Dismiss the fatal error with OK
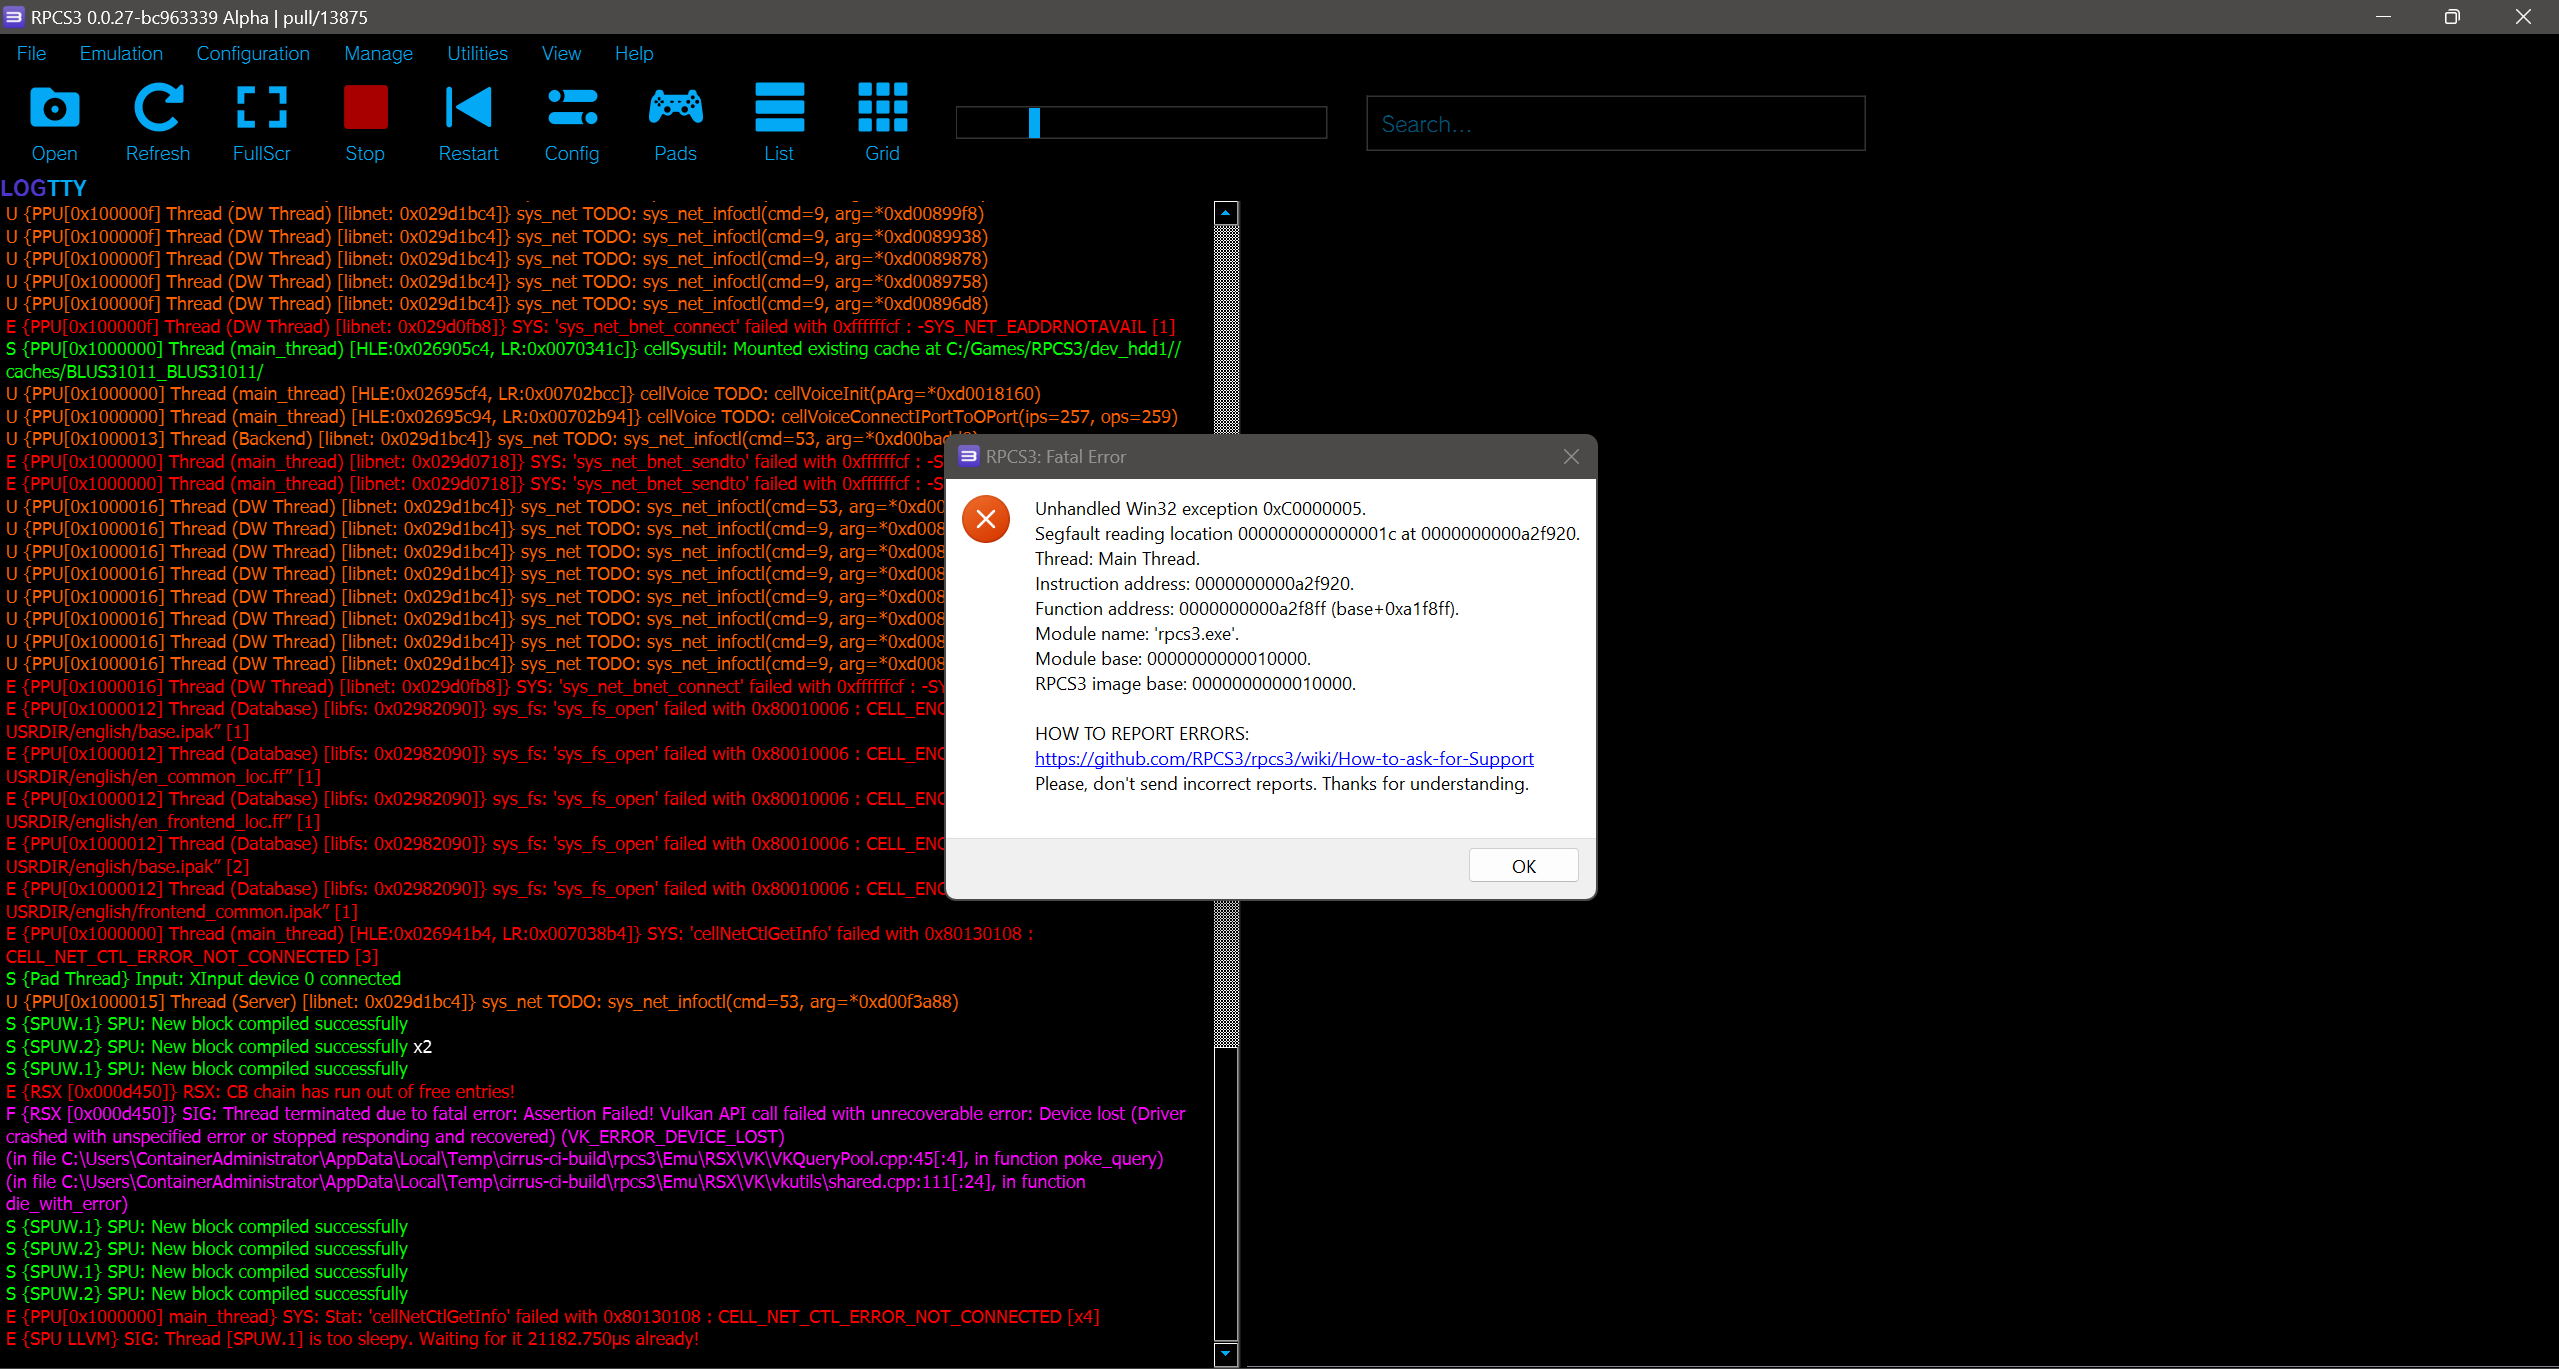 (x=1522, y=864)
